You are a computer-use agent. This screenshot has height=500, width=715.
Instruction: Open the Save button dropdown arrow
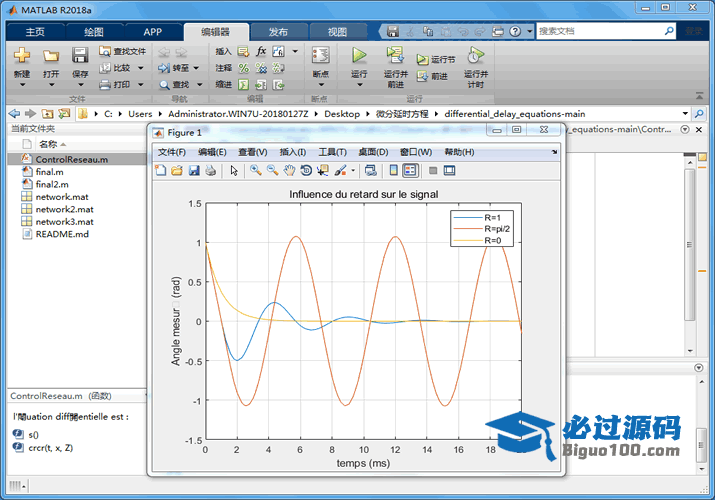tap(80, 85)
